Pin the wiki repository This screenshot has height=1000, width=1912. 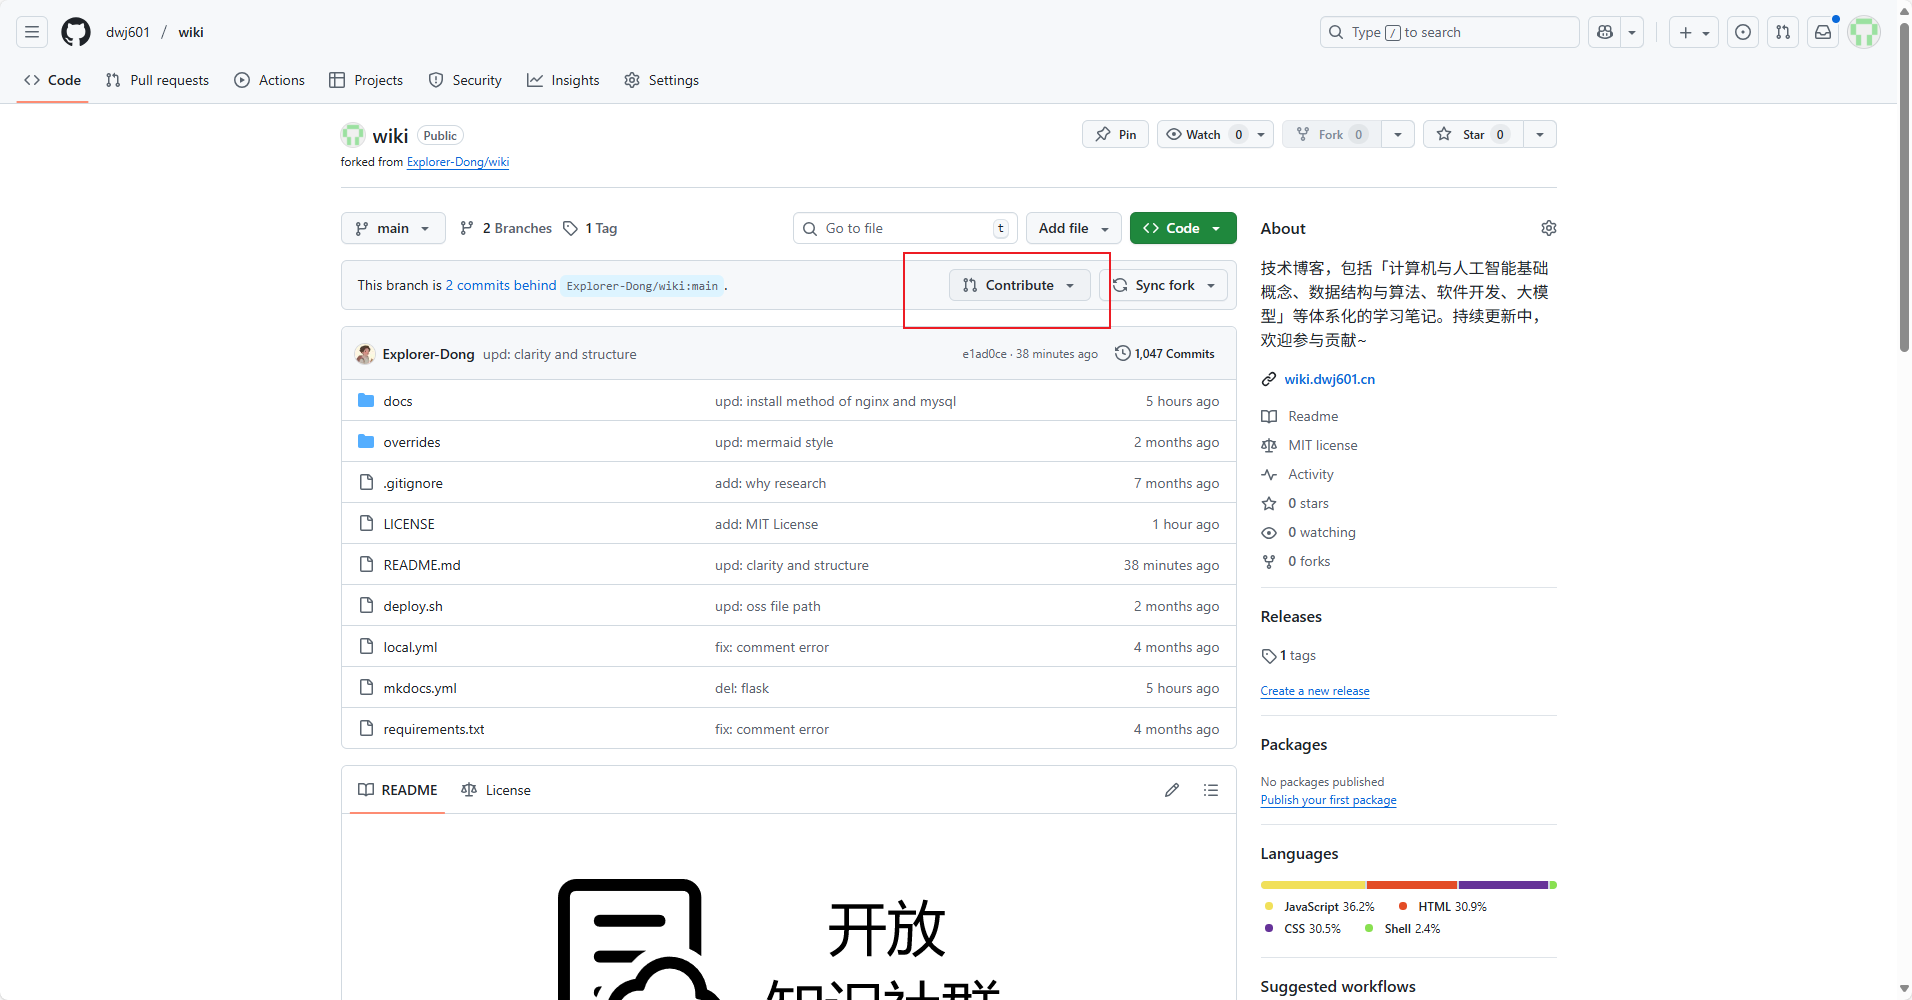click(1116, 134)
